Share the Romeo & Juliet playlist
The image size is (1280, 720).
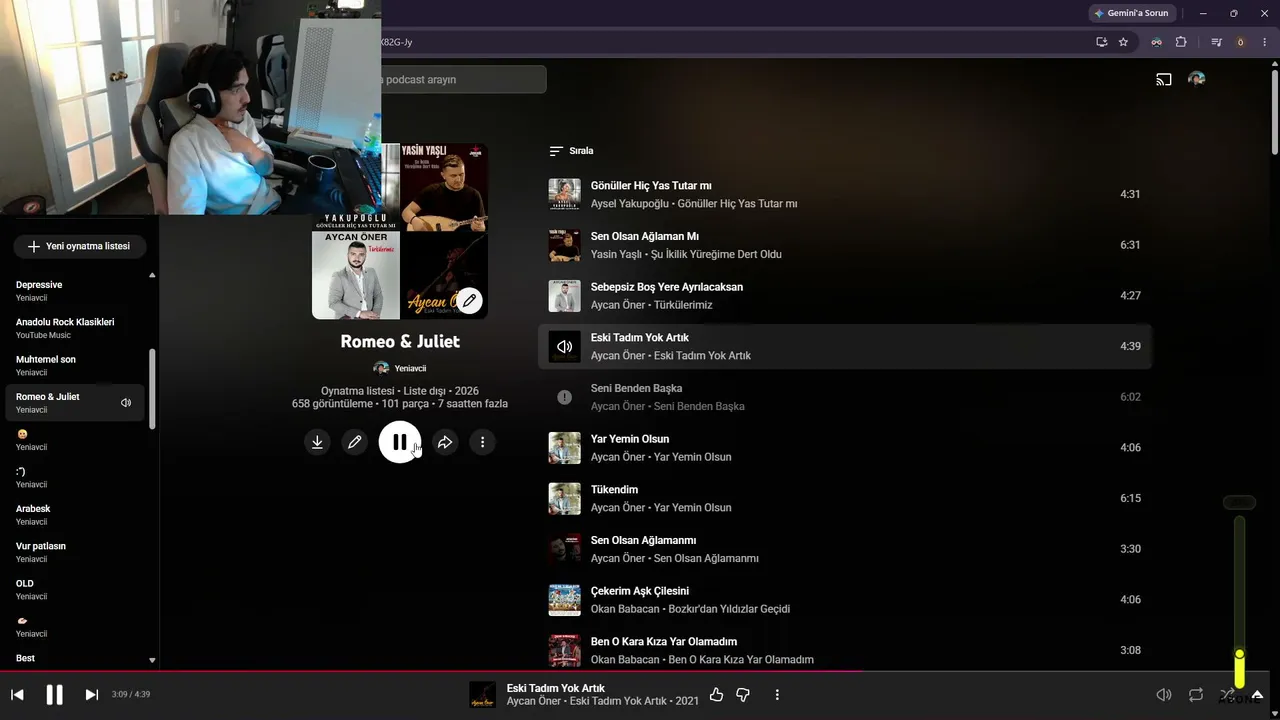(445, 442)
